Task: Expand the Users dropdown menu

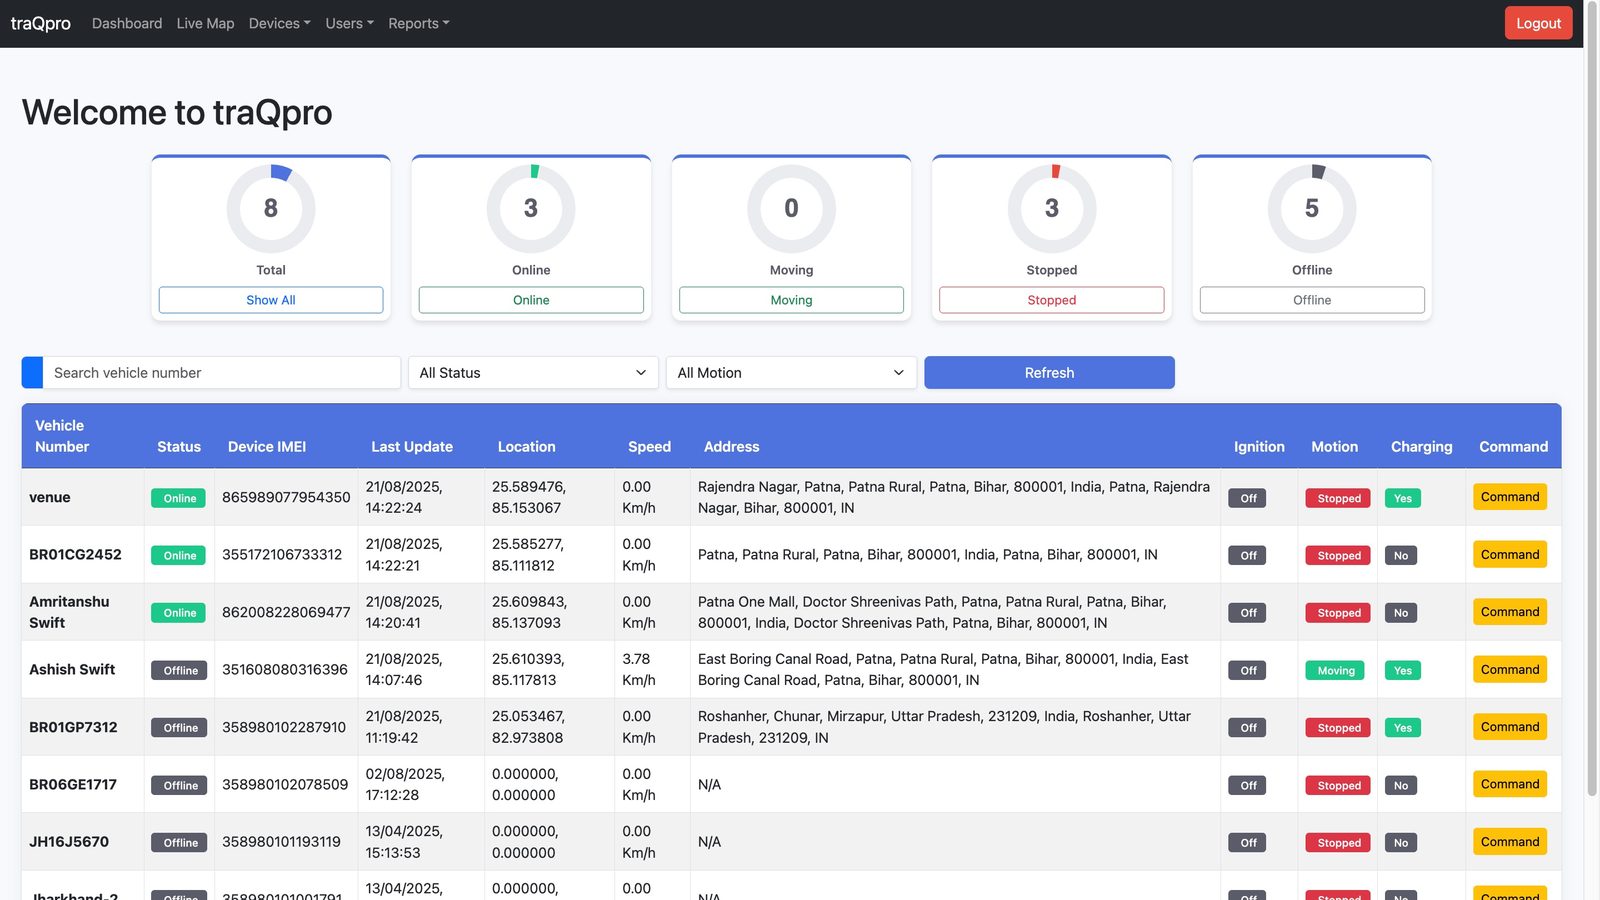Action: pyautogui.click(x=349, y=23)
